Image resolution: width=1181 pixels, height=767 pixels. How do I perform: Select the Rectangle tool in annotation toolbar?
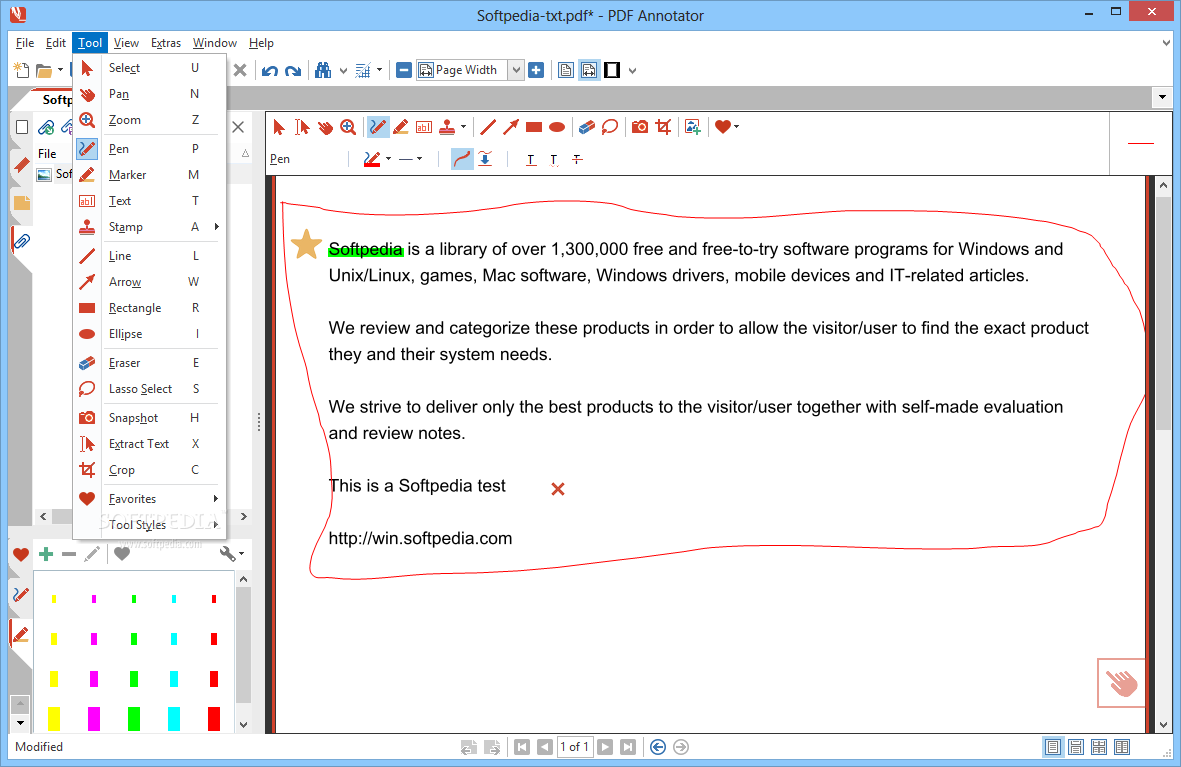pos(534,127)
